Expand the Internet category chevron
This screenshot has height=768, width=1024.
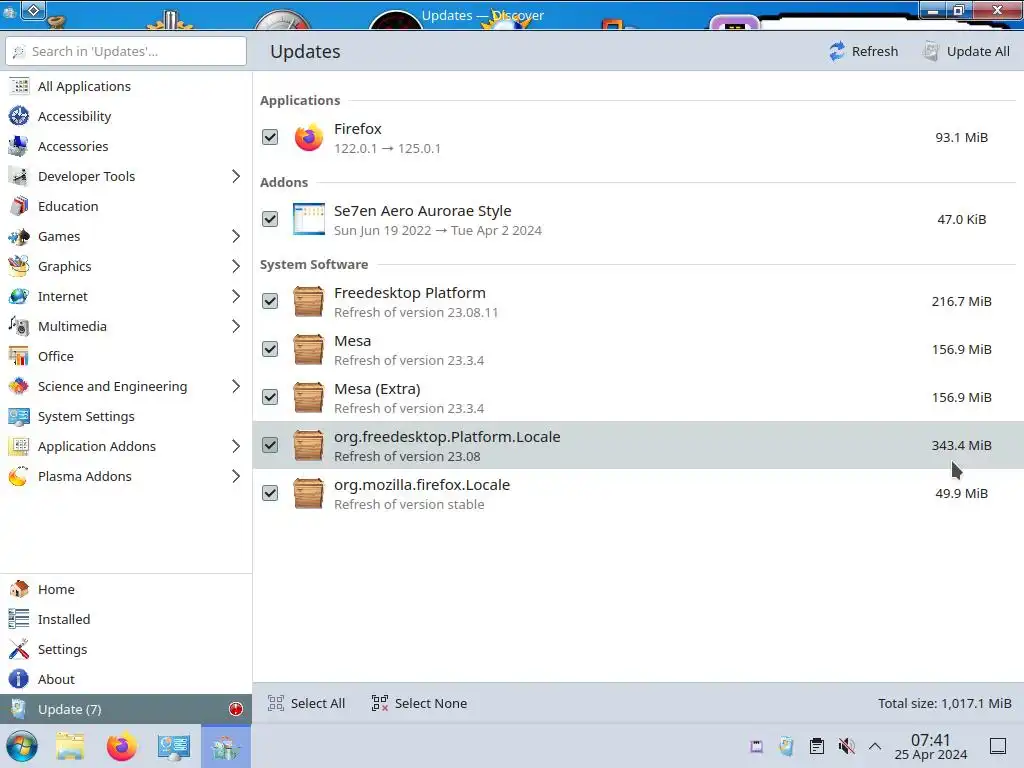point(236,296)
